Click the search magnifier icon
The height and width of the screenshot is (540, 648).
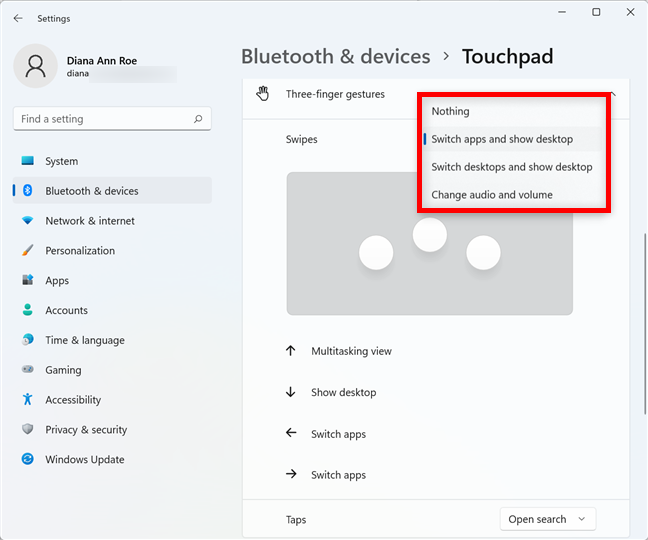198,119
